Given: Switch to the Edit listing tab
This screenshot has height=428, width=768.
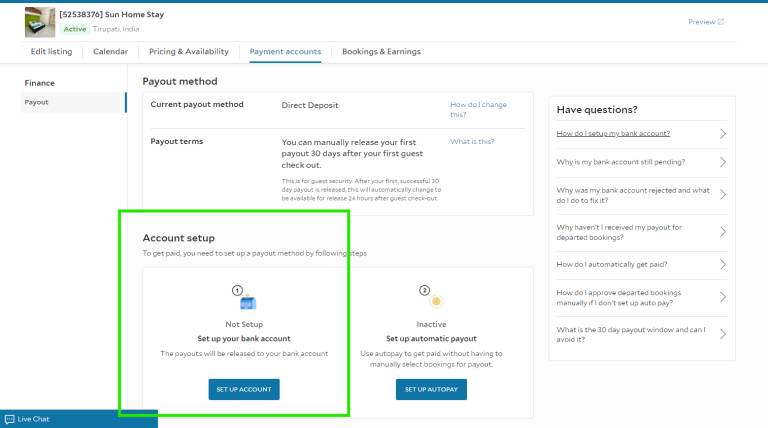Looking at the screenshot, I should pyautogui.click(x=51, y=51).
